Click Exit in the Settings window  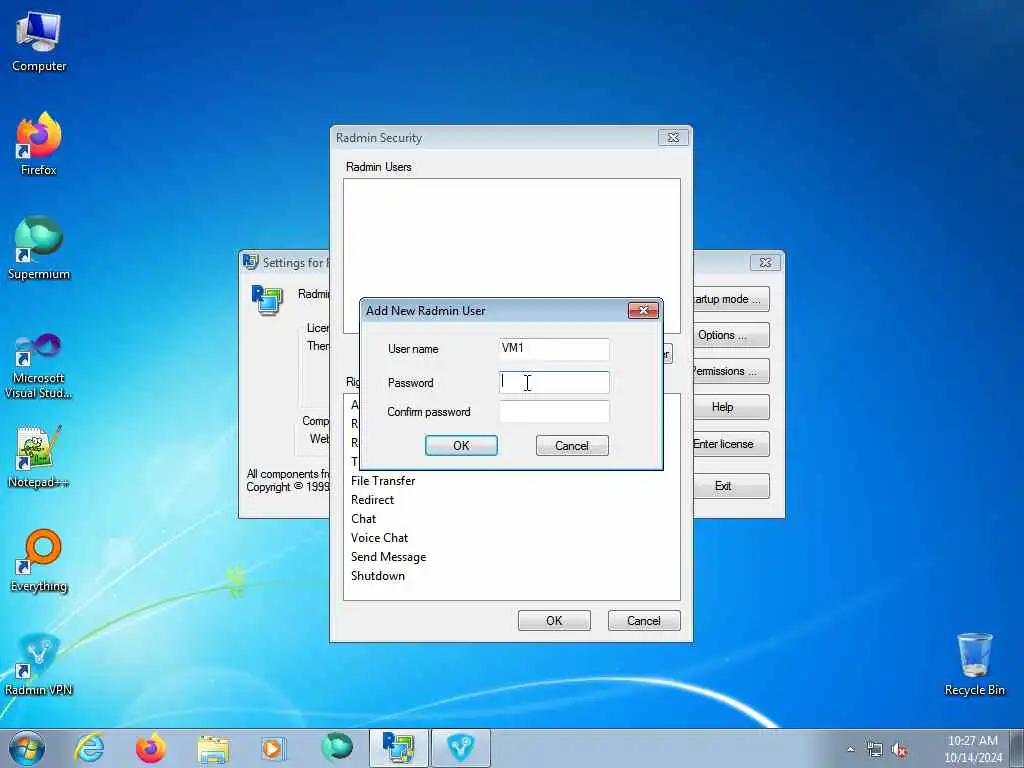pyautogui.click(x=731, y=486)
